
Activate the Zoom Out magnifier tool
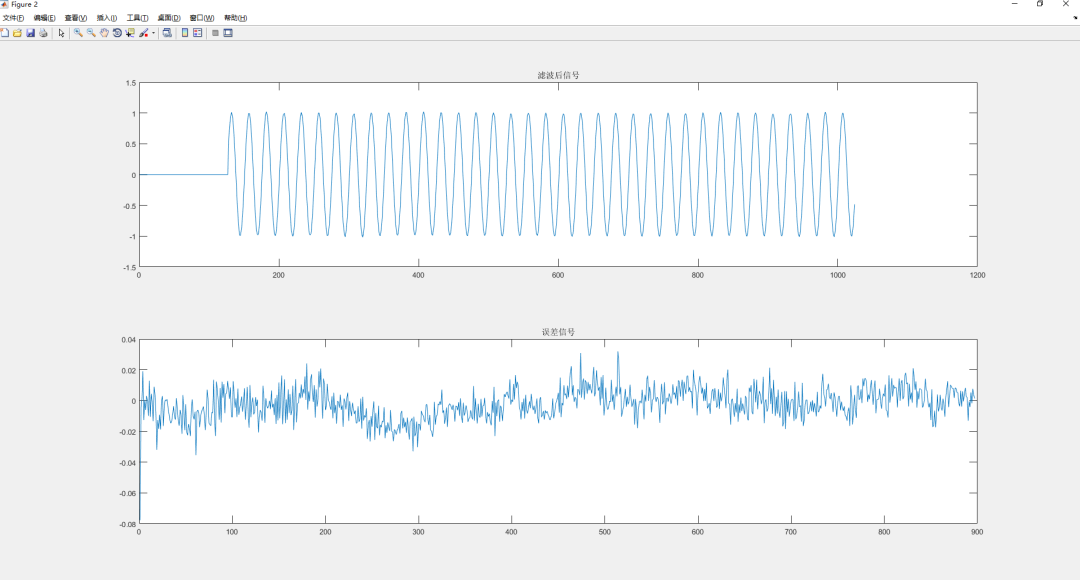(x=91, y=32)
